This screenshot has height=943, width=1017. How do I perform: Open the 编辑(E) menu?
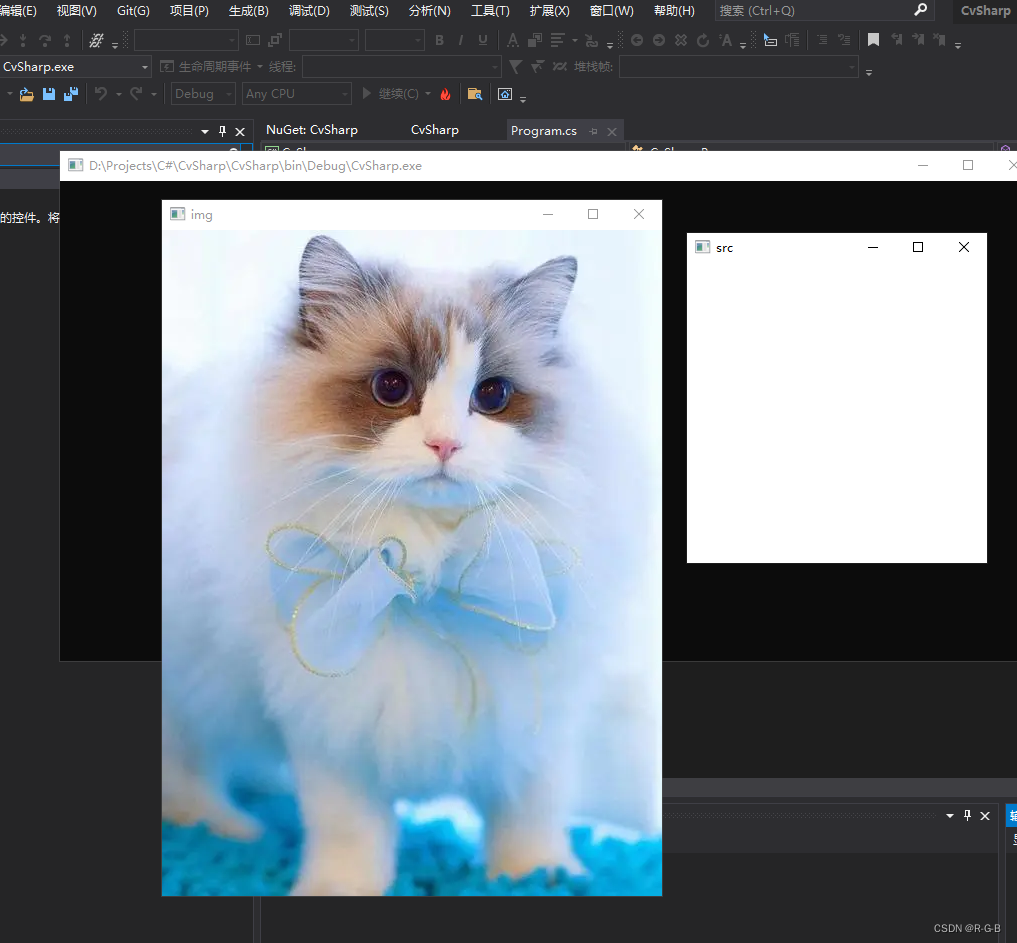(18, 11)
